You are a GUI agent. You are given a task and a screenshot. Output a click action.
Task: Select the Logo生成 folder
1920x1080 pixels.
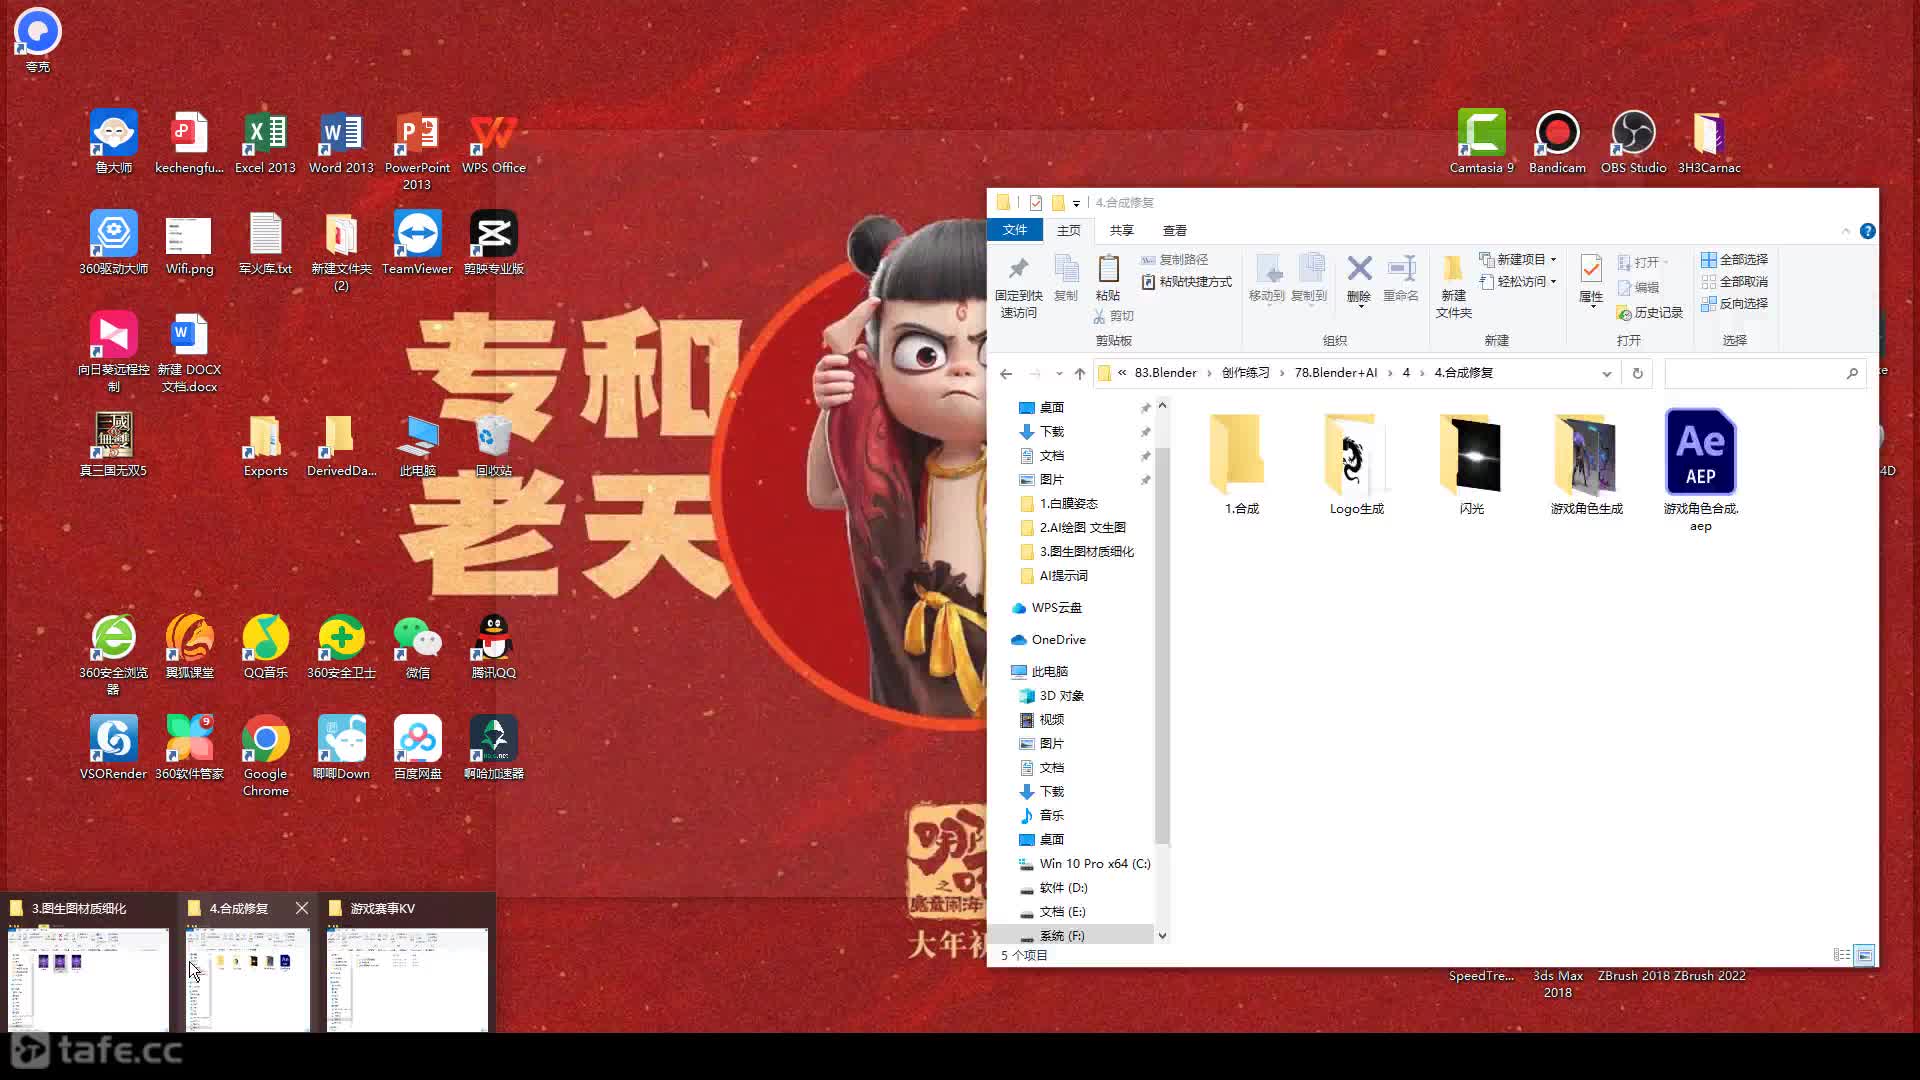(1356, 464)
